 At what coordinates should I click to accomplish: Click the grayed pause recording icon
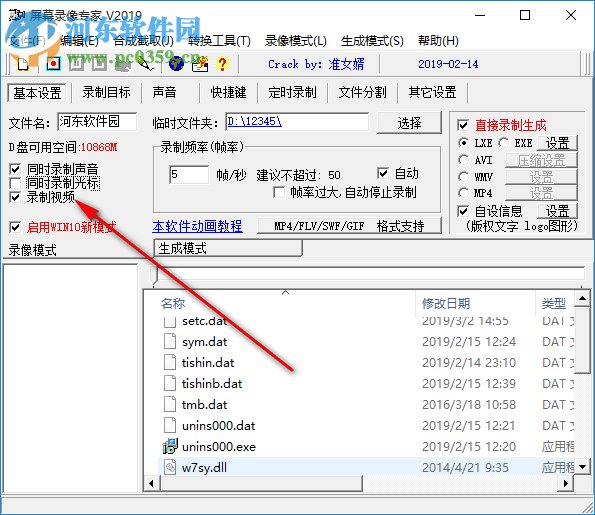pyautogui.click(x=76, y=64)
